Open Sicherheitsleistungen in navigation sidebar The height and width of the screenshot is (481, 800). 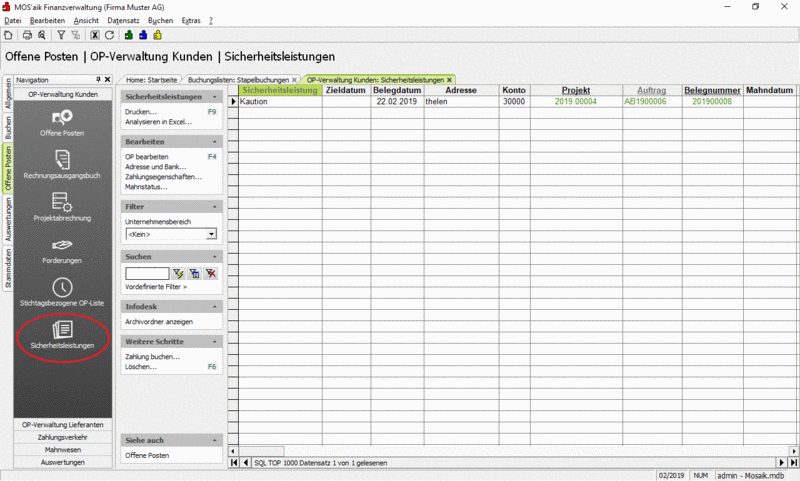[x=62, y=335]
